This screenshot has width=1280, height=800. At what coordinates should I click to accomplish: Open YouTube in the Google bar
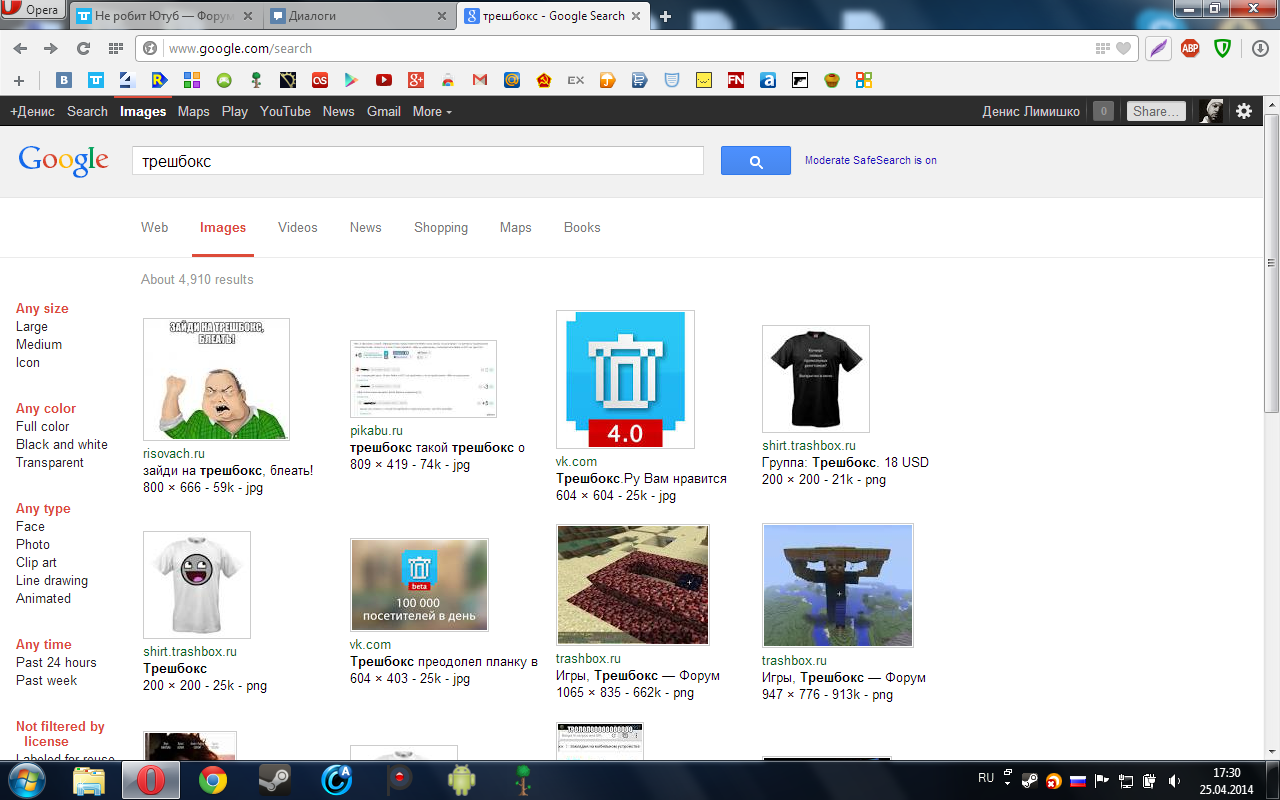285,111
